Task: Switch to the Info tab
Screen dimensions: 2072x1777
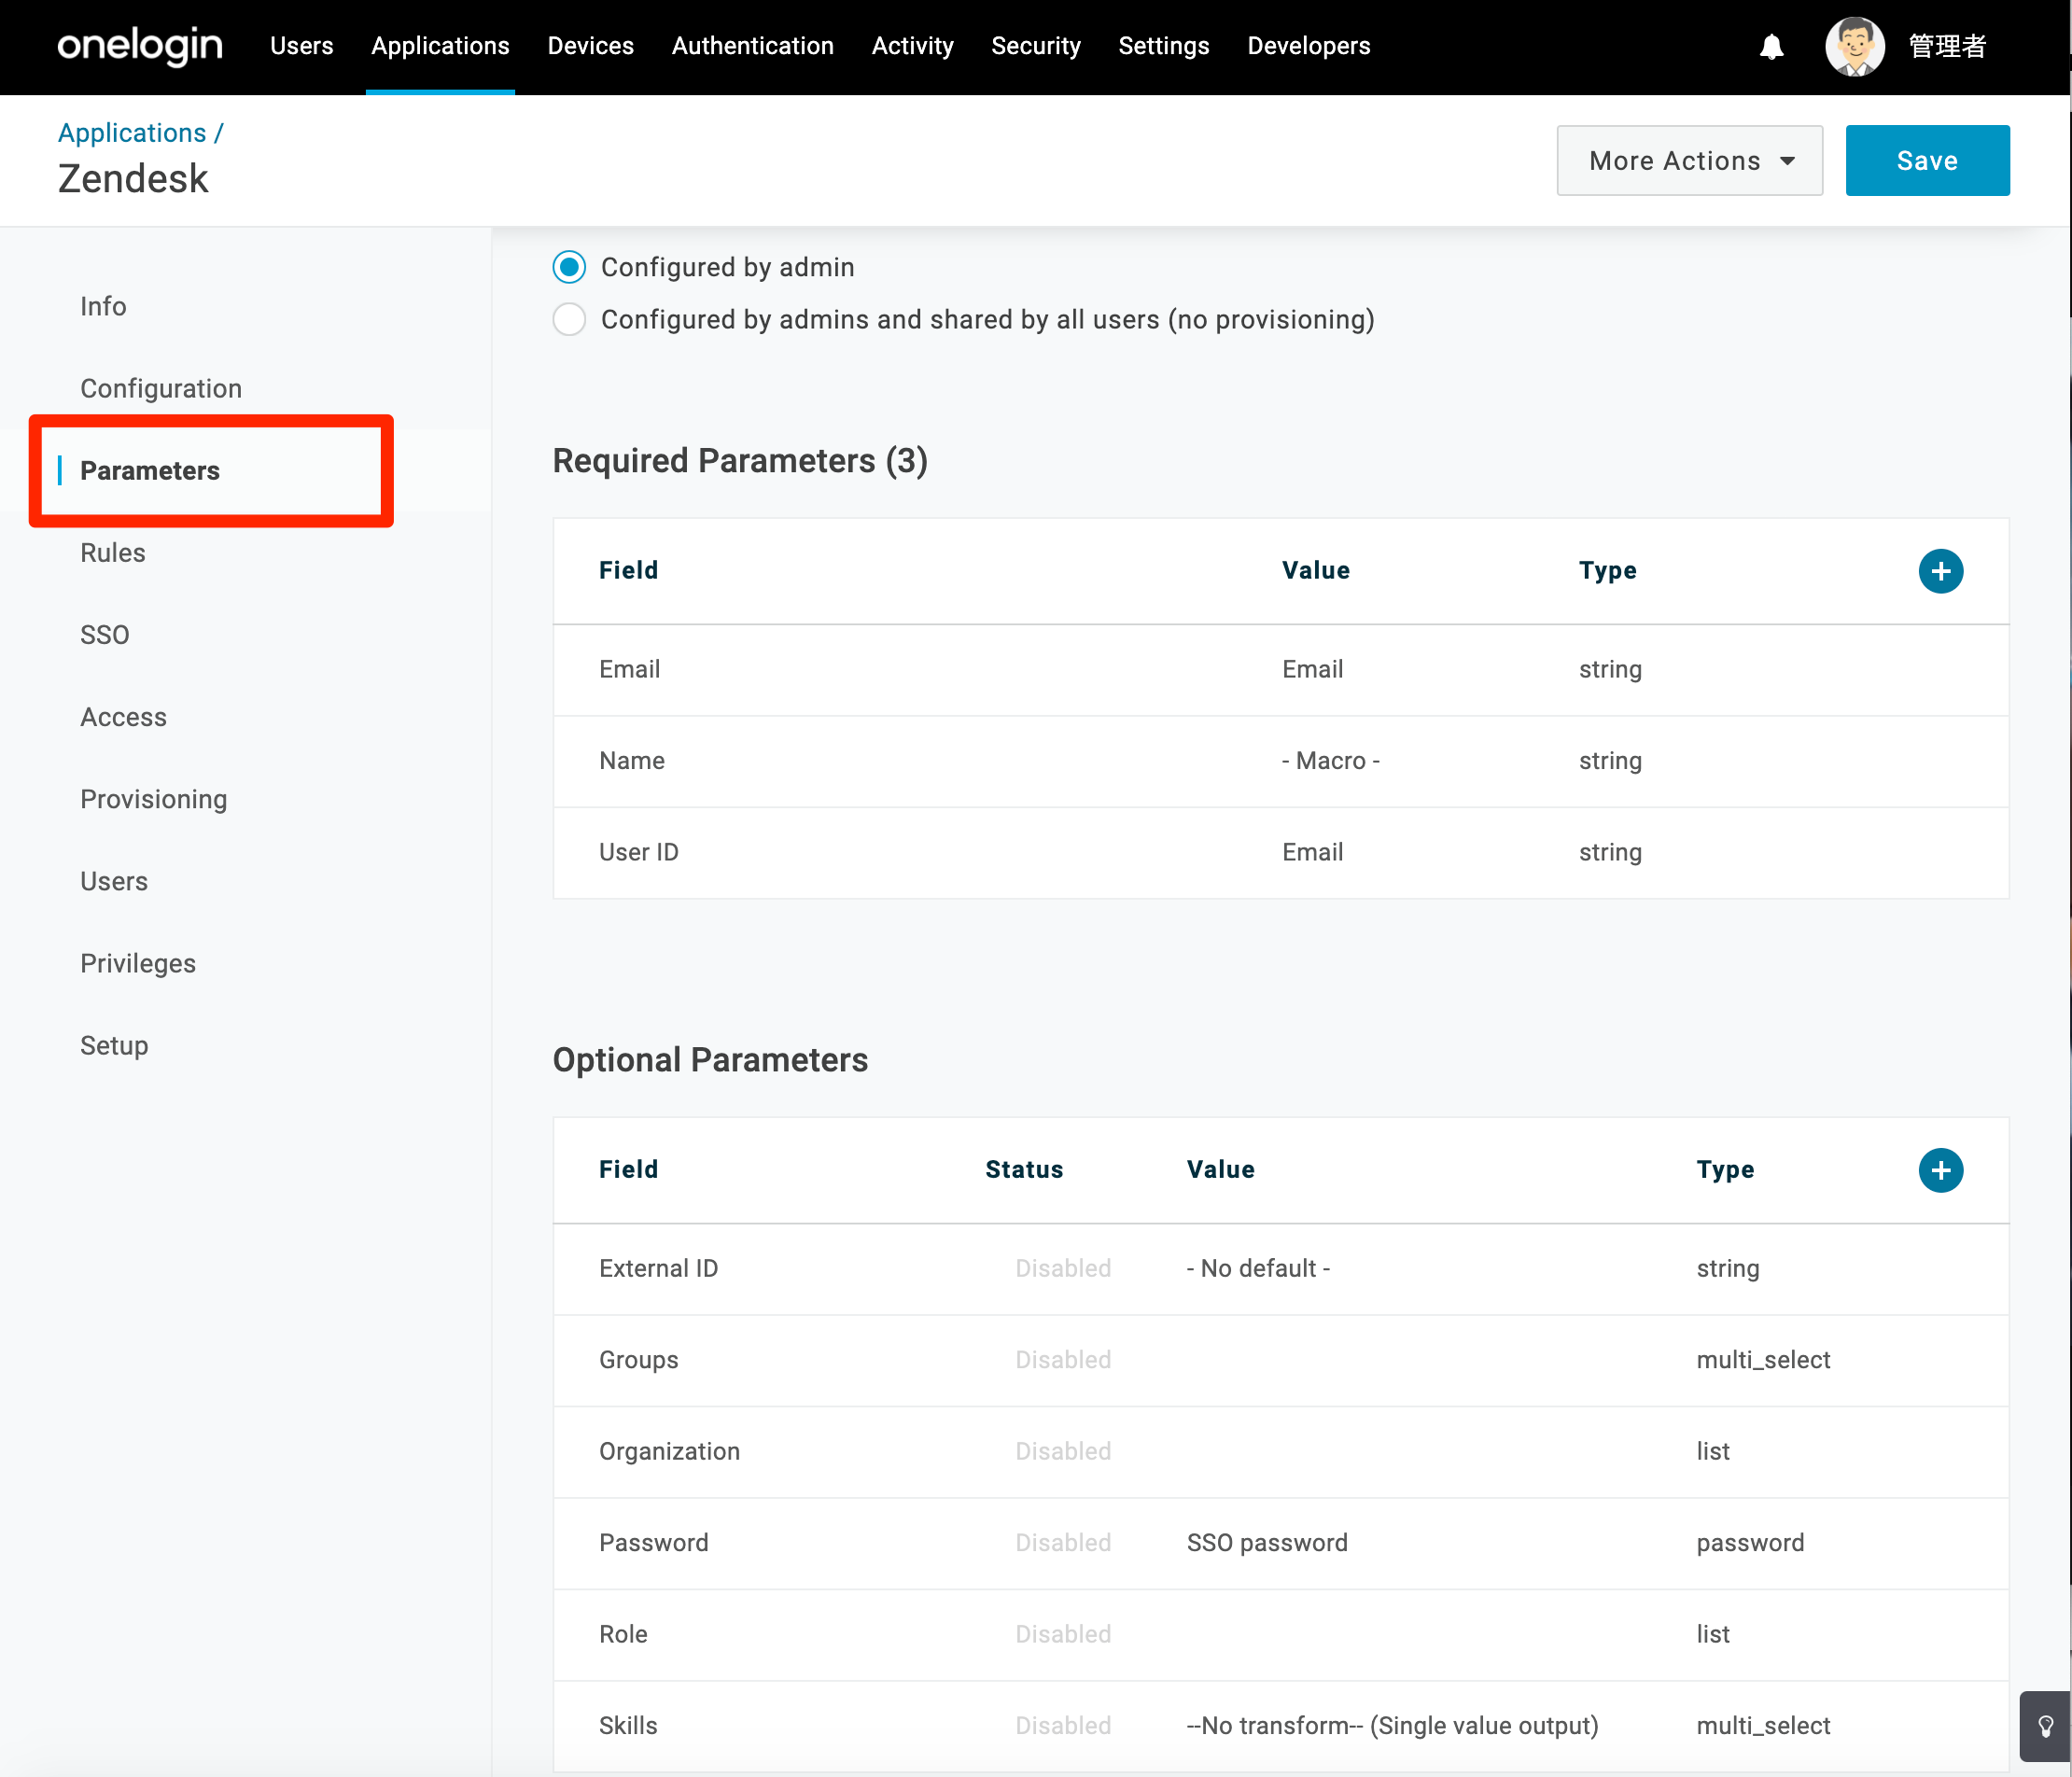Action: (x=103, y=306)
